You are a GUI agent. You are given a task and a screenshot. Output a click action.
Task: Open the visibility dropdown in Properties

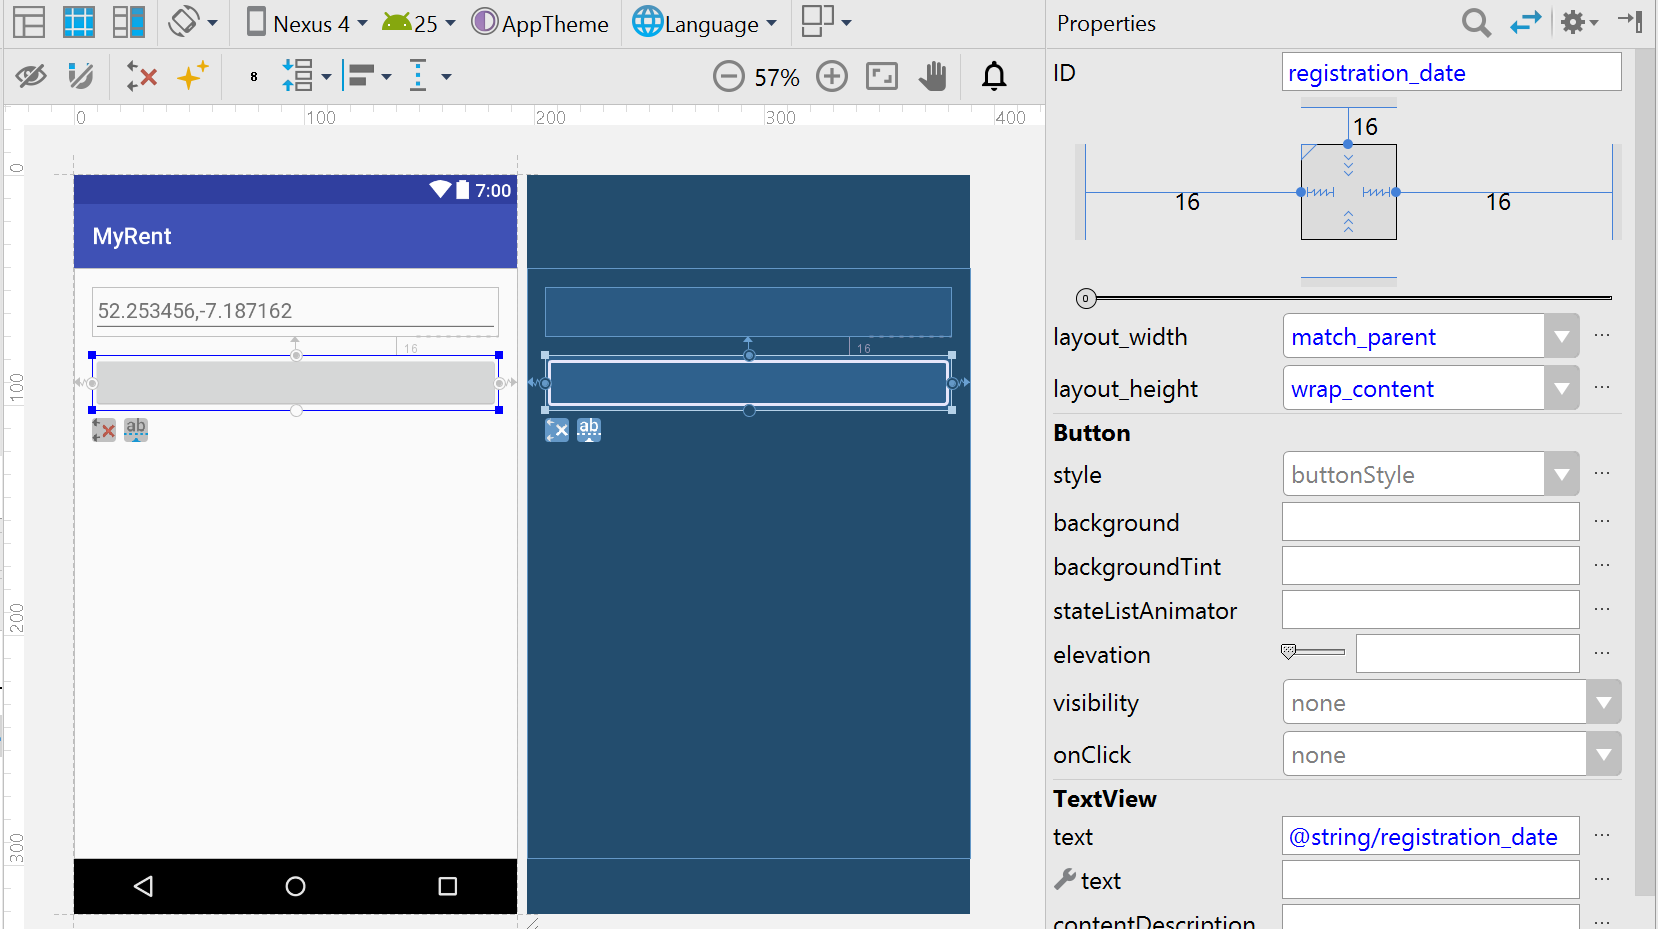pyautogui.click(x=1603, y=703)
